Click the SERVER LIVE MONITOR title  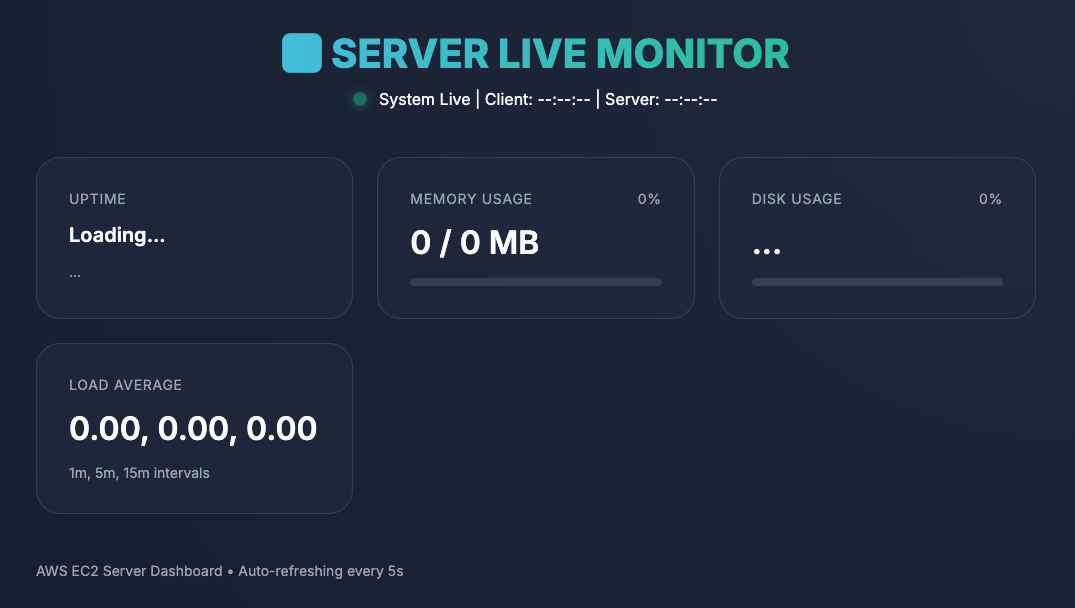(x=560, y=53)
